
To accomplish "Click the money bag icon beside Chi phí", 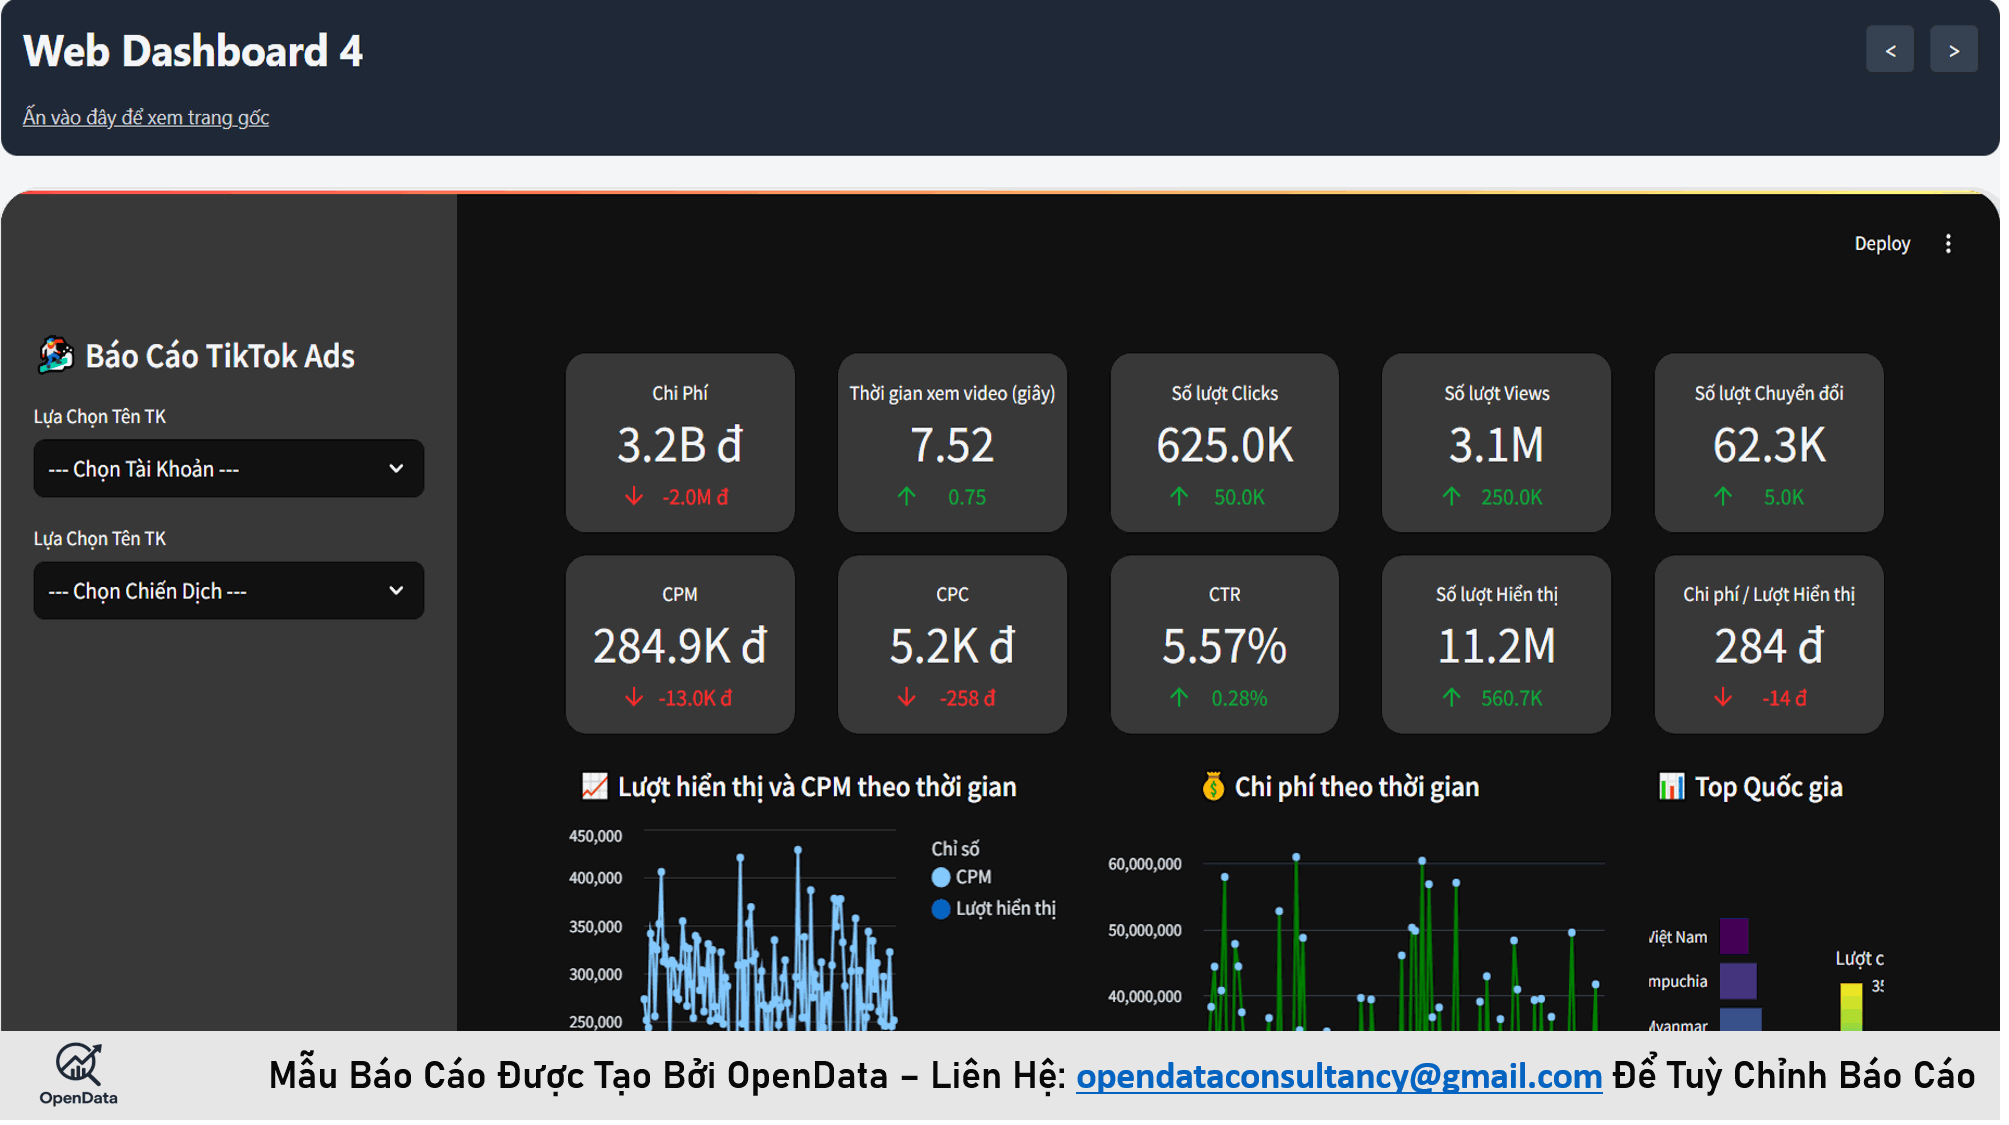I will point(1212,787).
